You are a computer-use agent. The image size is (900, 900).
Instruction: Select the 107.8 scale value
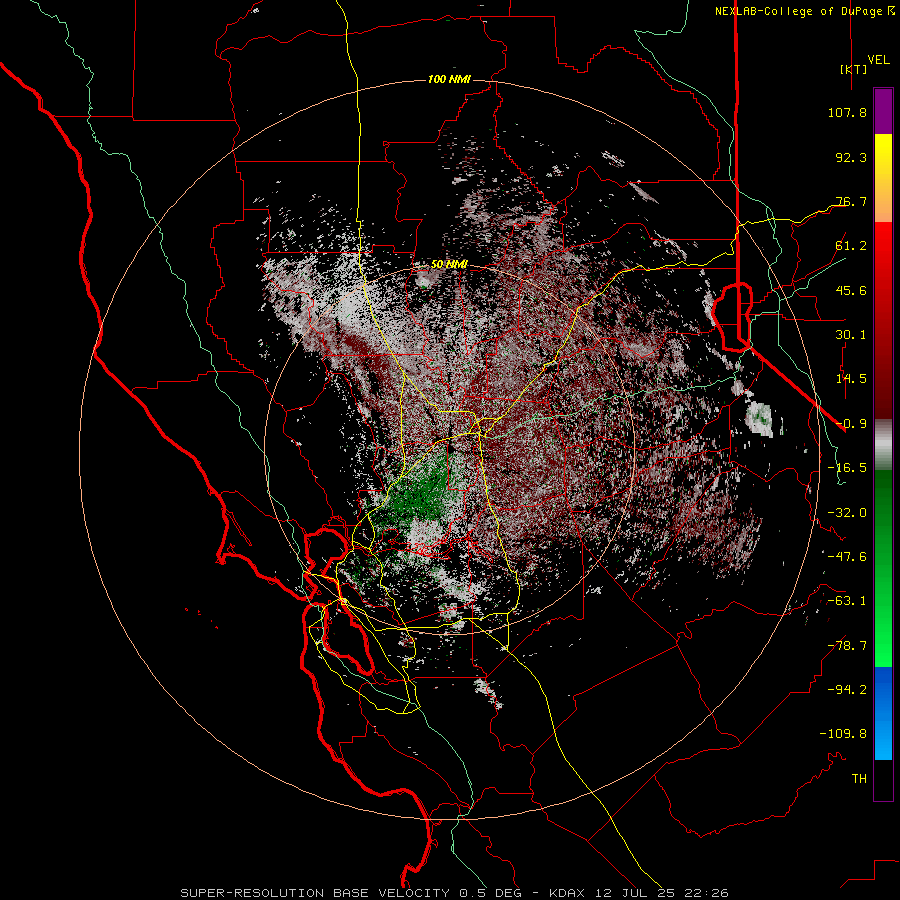(x=847, y=112)
